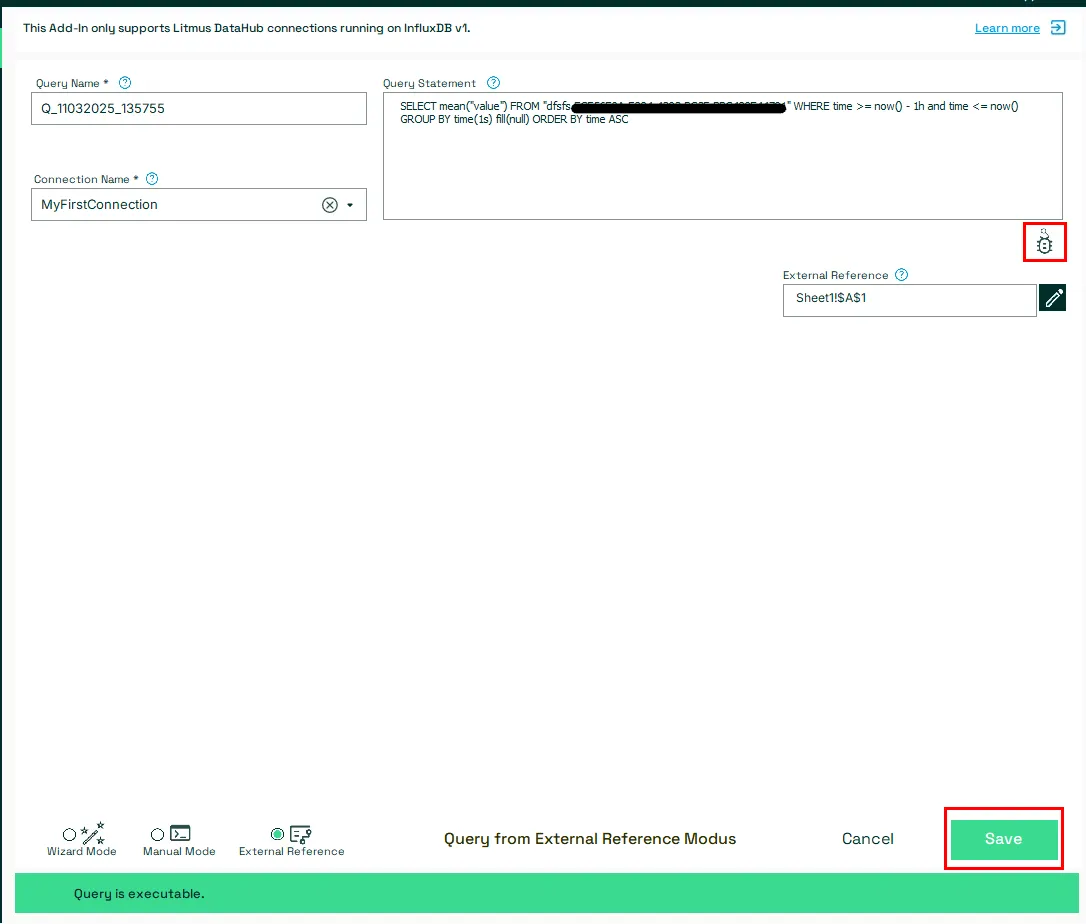Image resolution: width=1086 pixels, height=924 pixels.
Task: Click the Wizard Mode magic wand icon
Action: [x=93, y=833]
